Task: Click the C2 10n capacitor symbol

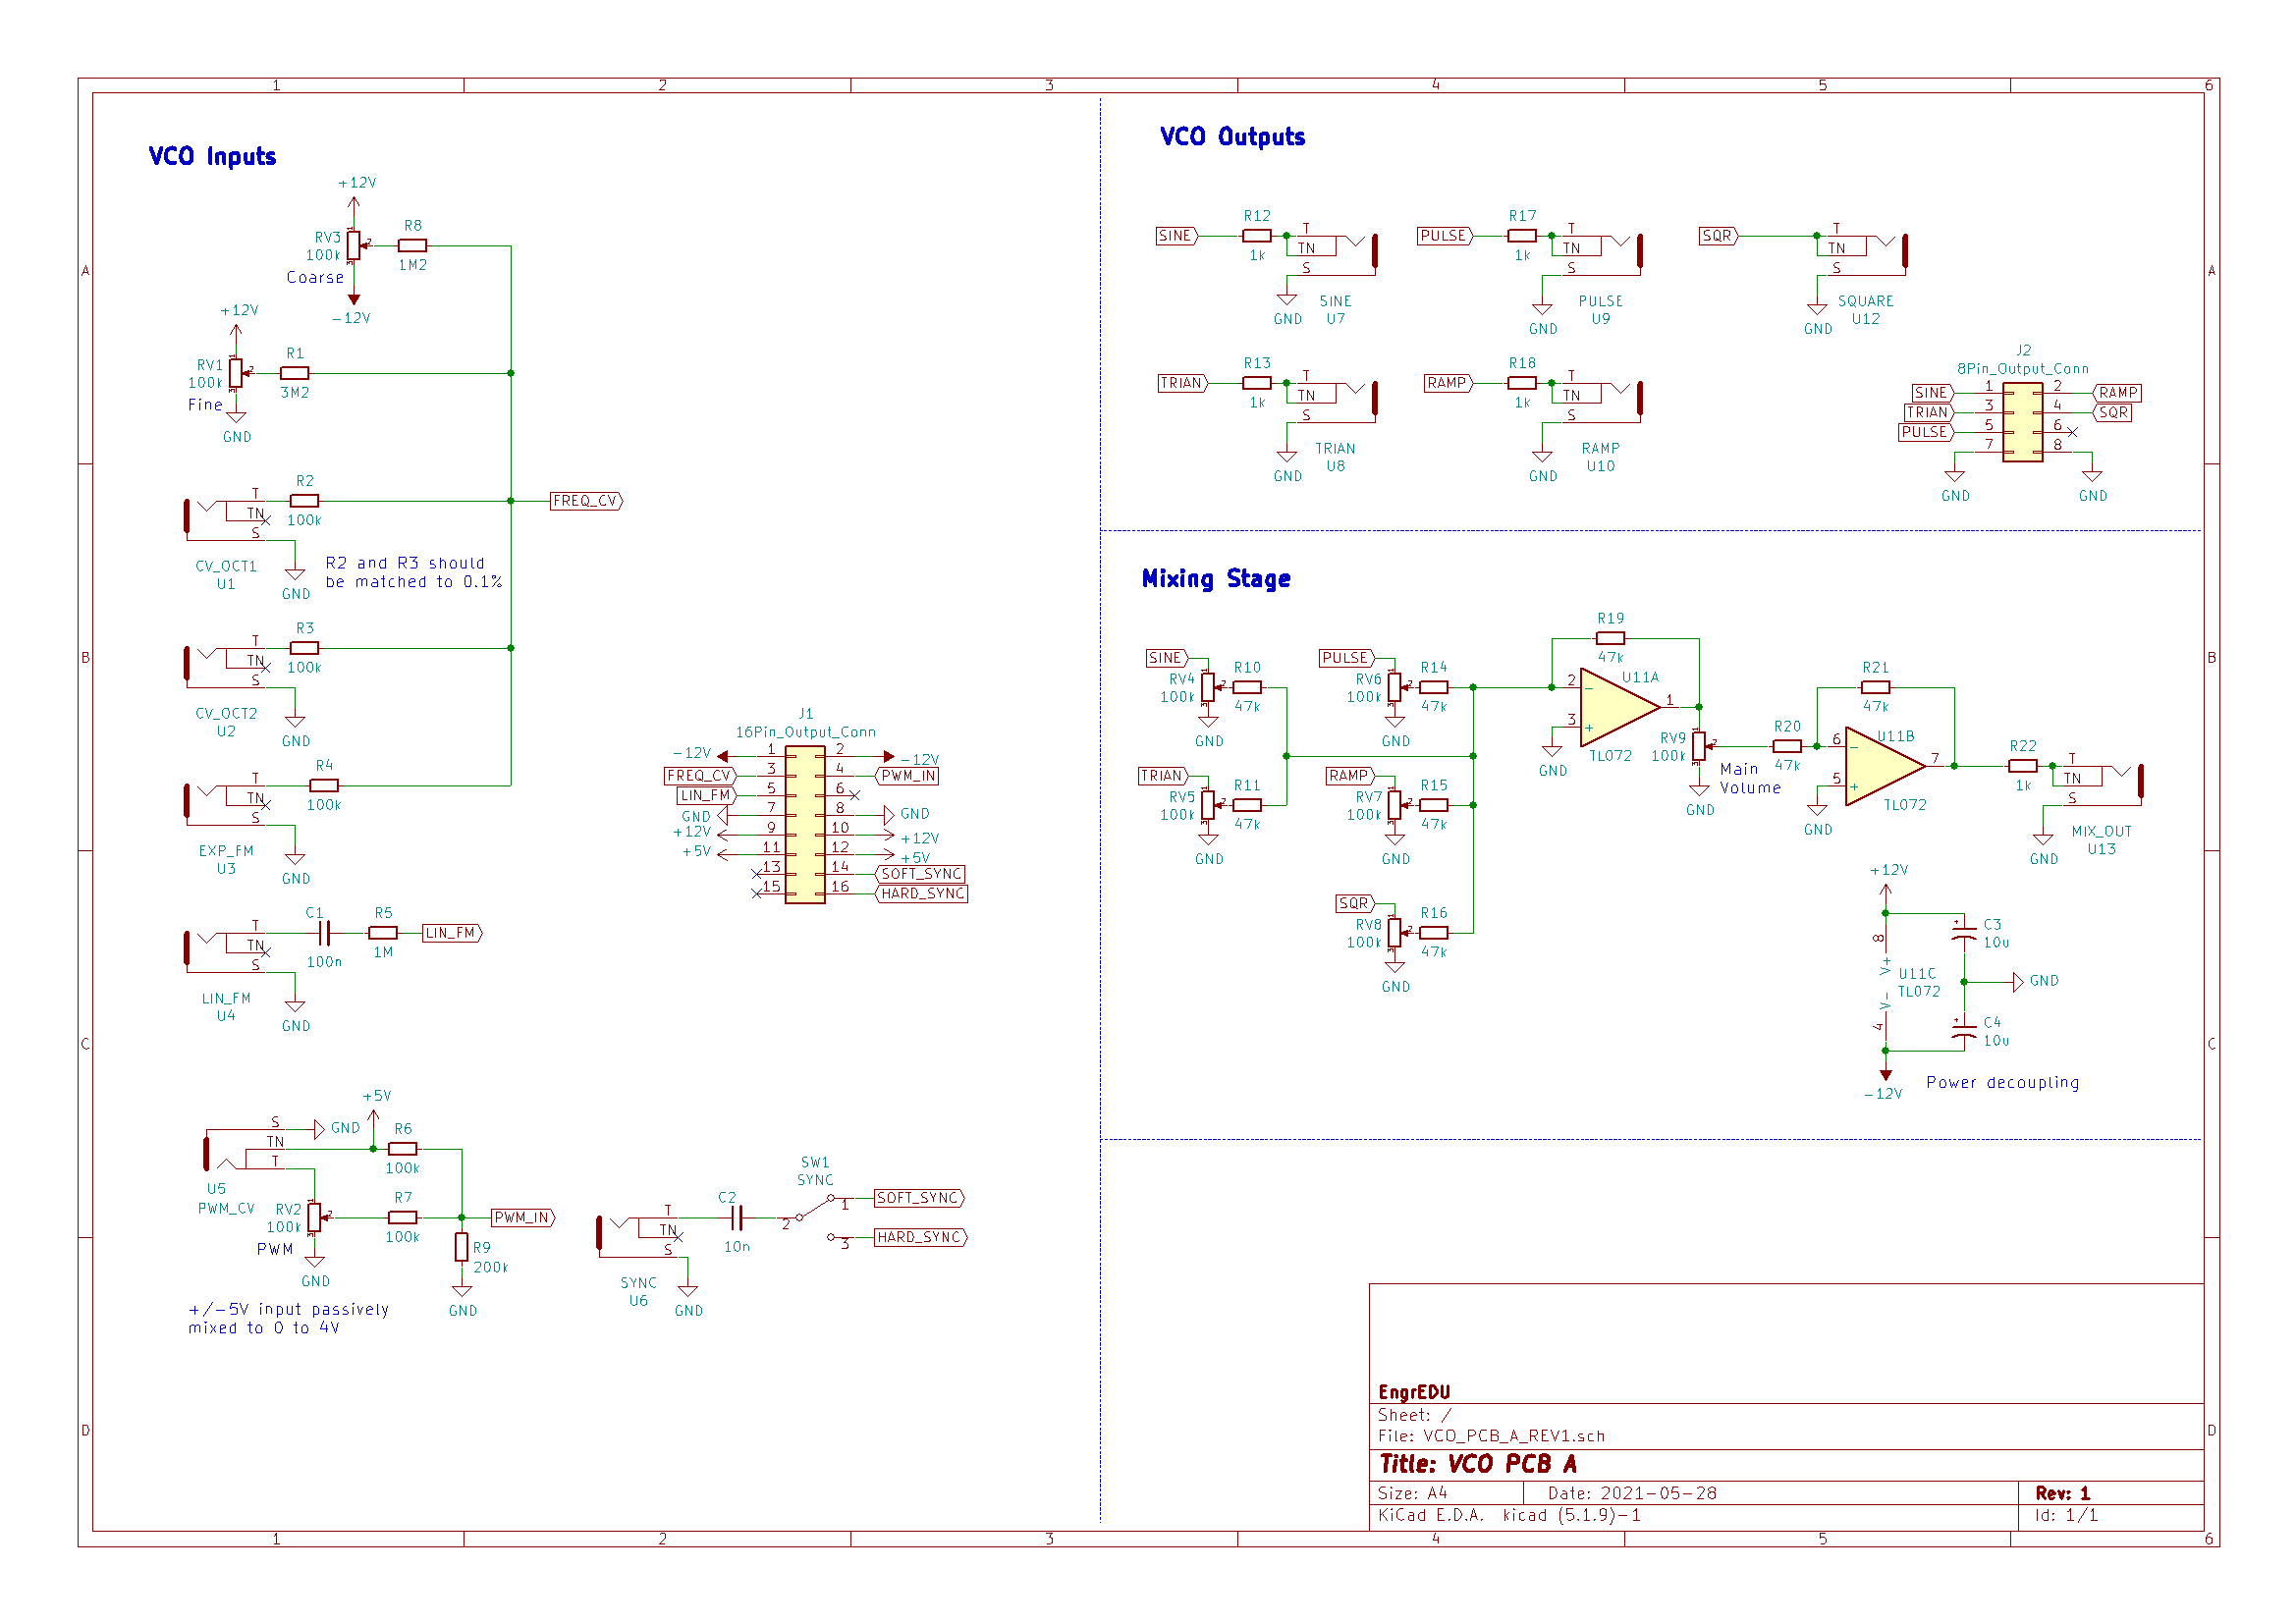Action: click(737, 1218)
